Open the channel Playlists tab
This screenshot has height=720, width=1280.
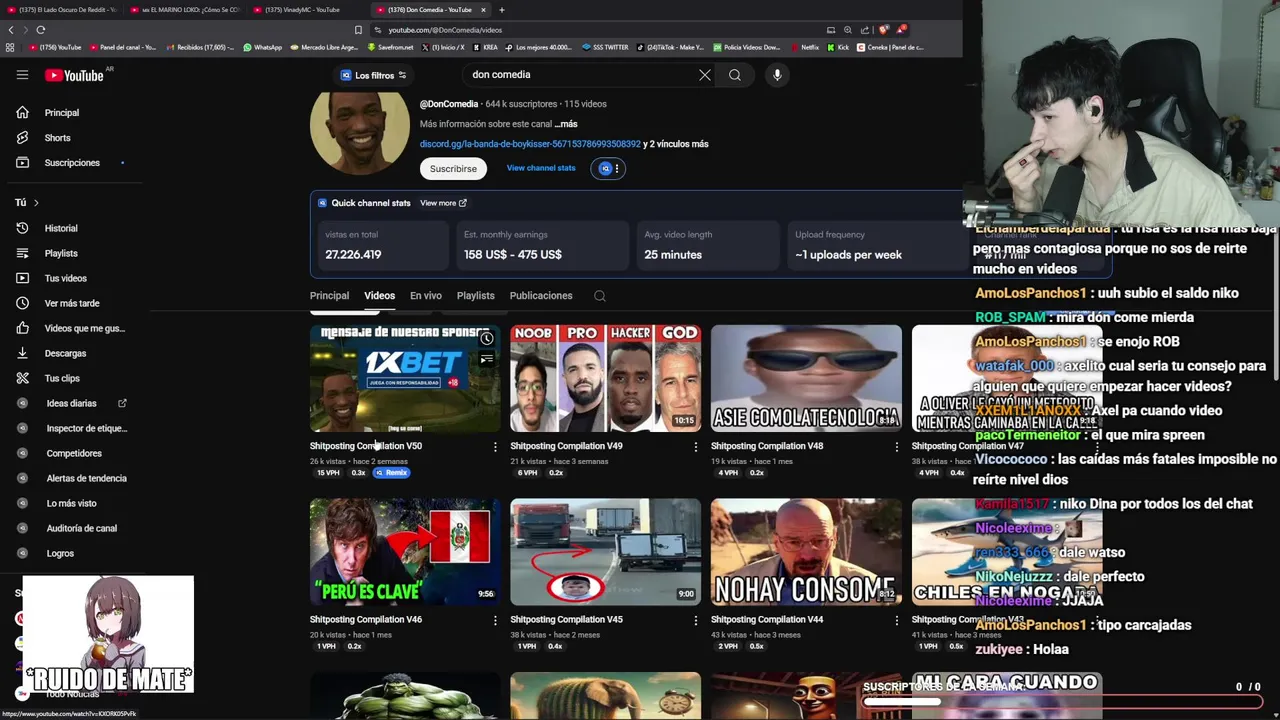click(476, 296)
